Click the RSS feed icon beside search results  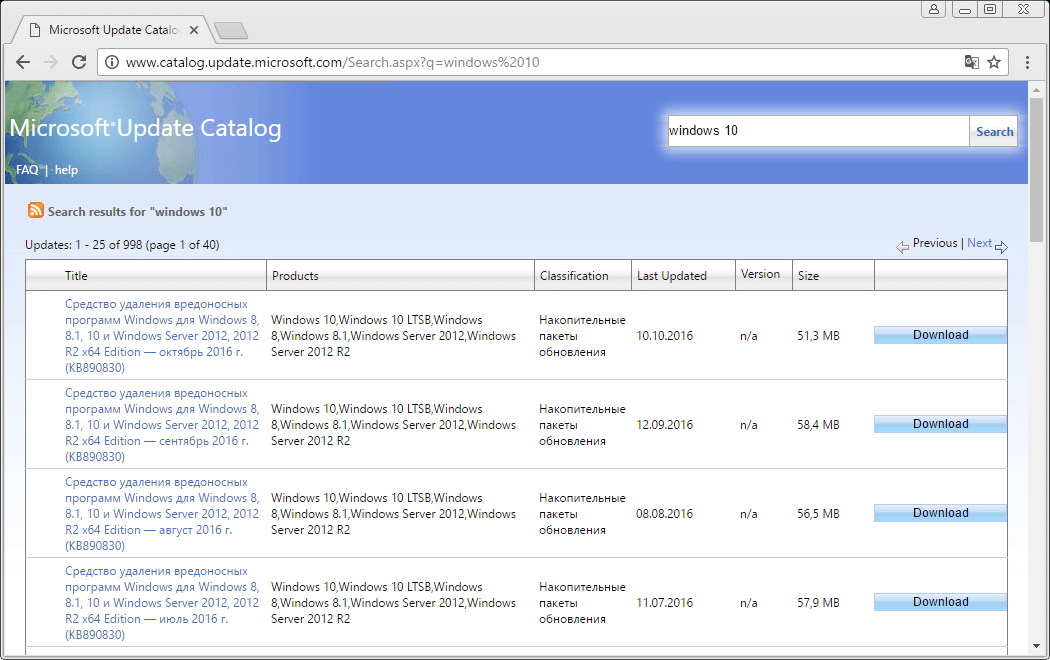tap(37, 211)
